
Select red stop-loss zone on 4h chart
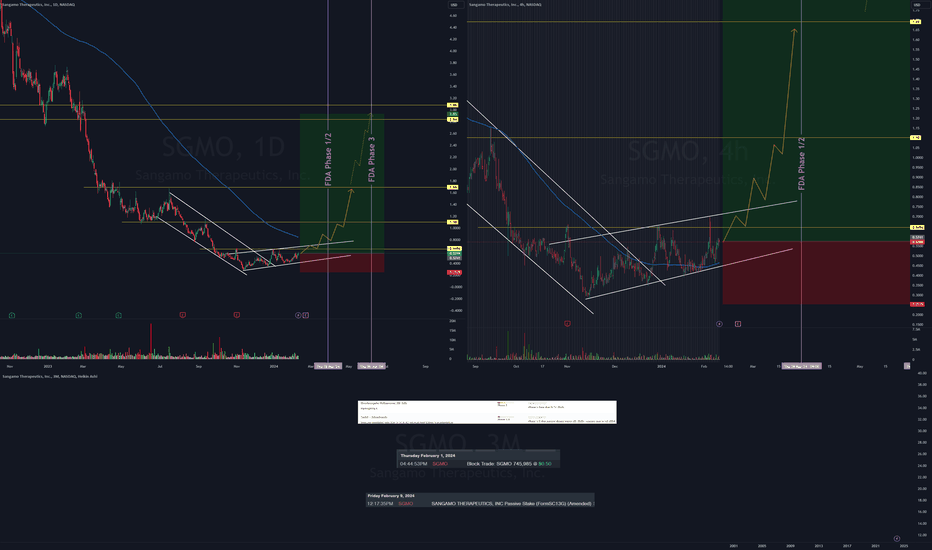coord(816,273)
